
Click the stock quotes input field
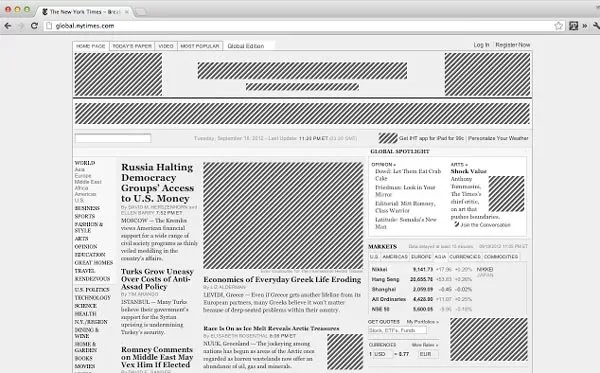pos(397,330)
